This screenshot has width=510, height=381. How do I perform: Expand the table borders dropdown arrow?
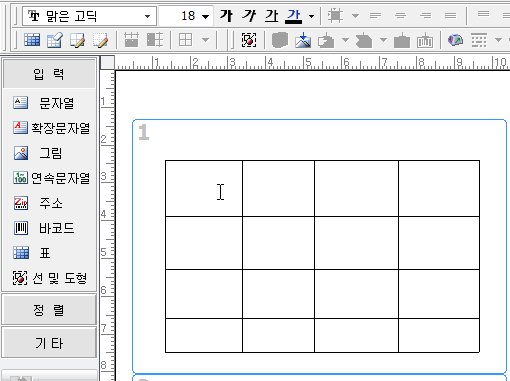[206, 40]
